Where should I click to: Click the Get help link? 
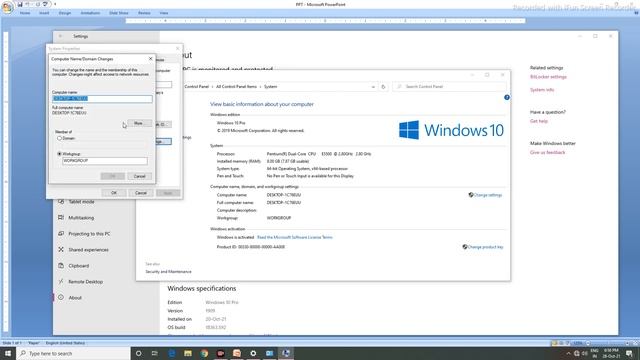pyautogui.click(x=539, y=121)
